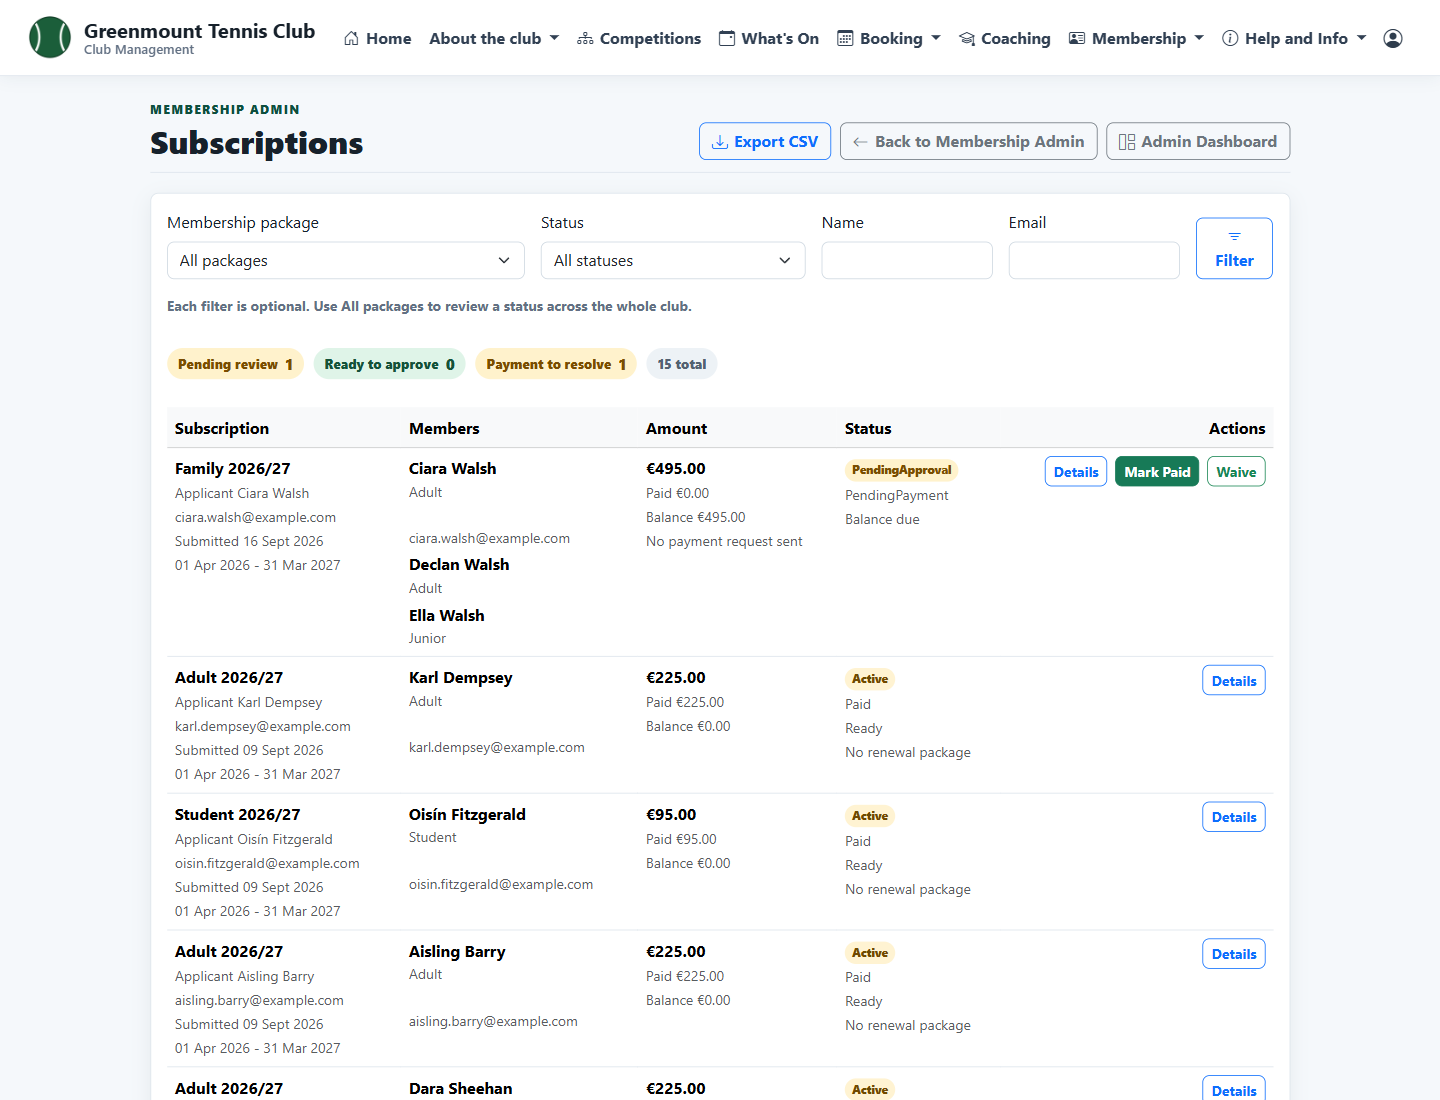Open the Admin Dashboard
The width and height of the screenshot is (1440, 1100).
coord(1198,142)
